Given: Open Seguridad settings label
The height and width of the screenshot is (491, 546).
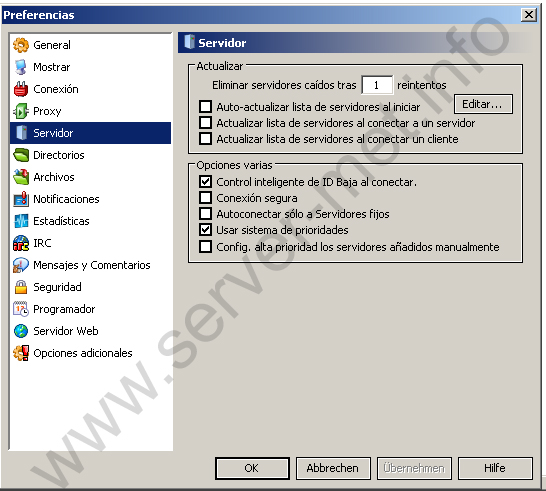Looking at the screenshot, I should (57, 287).
